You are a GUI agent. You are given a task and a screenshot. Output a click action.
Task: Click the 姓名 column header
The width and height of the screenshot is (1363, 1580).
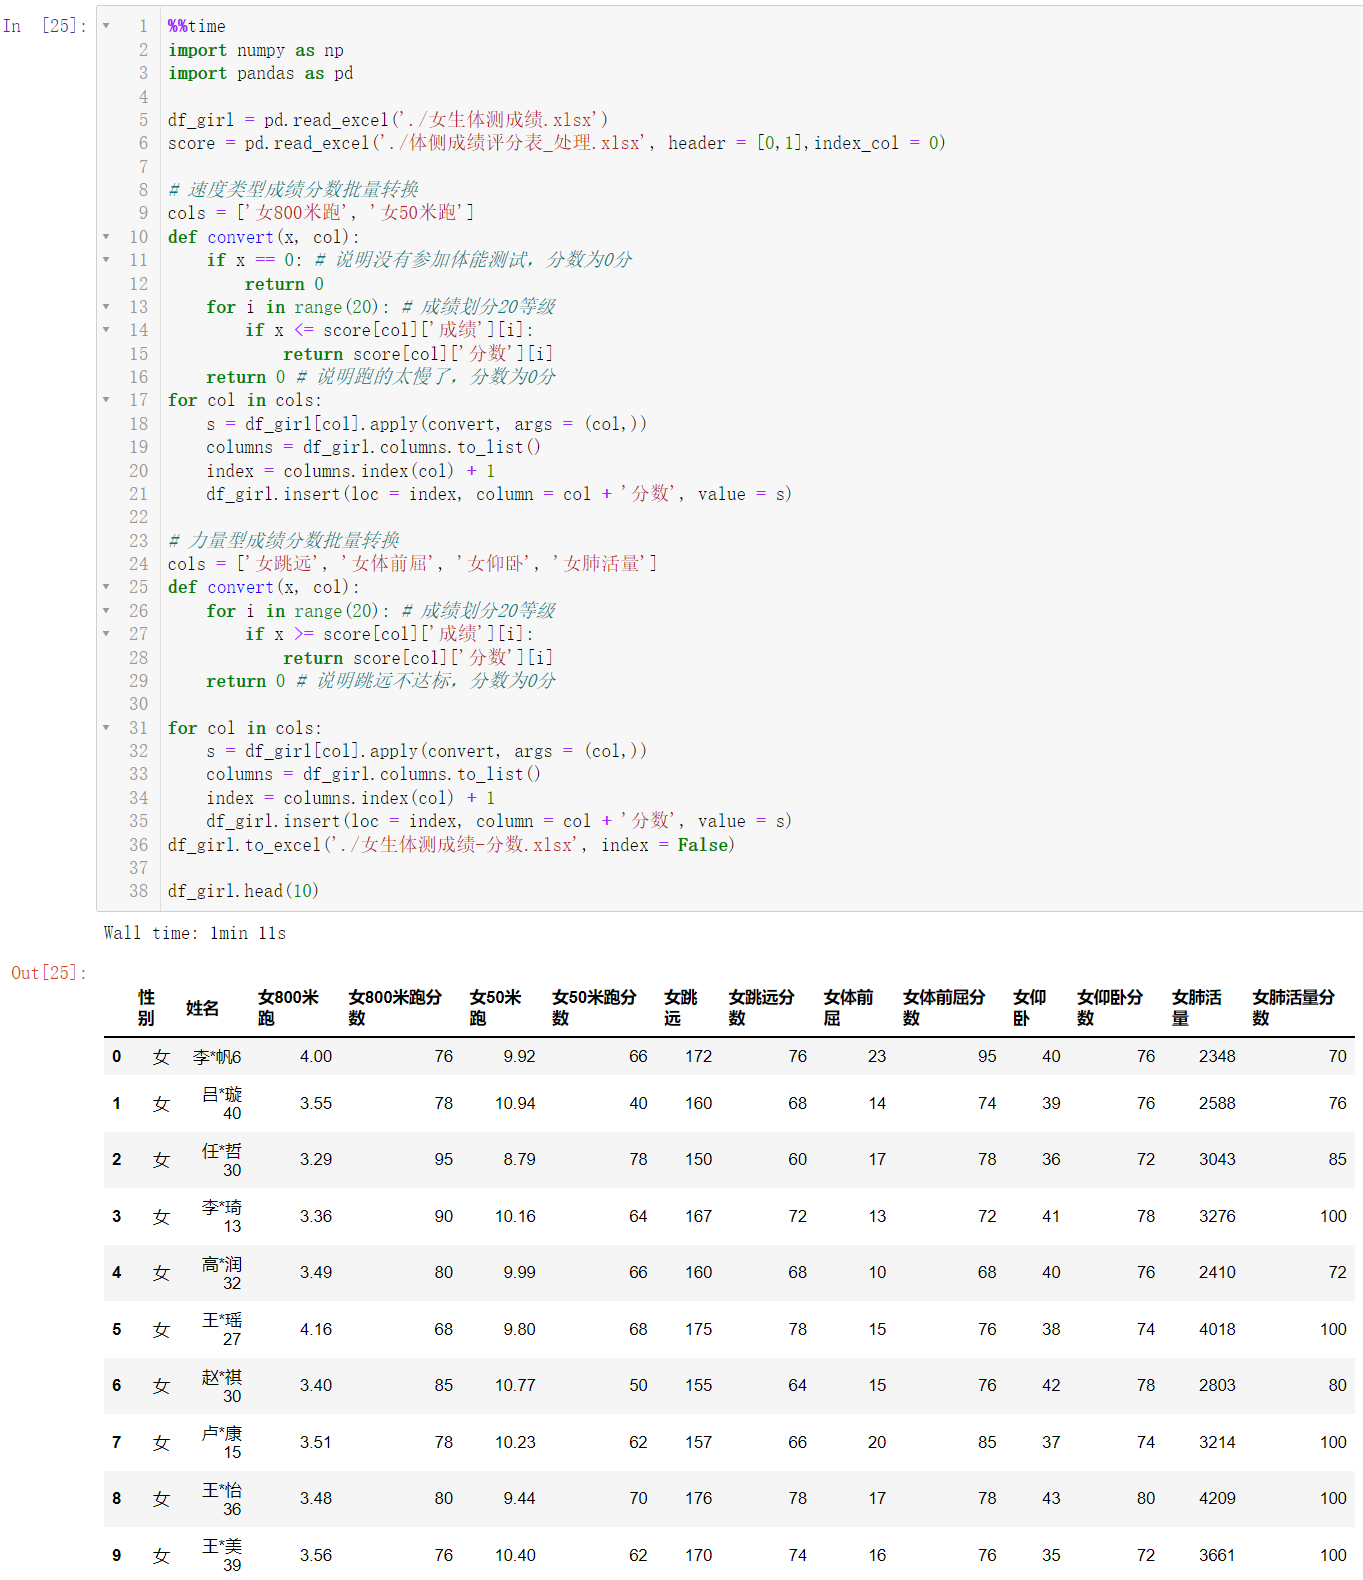click(x=202, y=1008)
